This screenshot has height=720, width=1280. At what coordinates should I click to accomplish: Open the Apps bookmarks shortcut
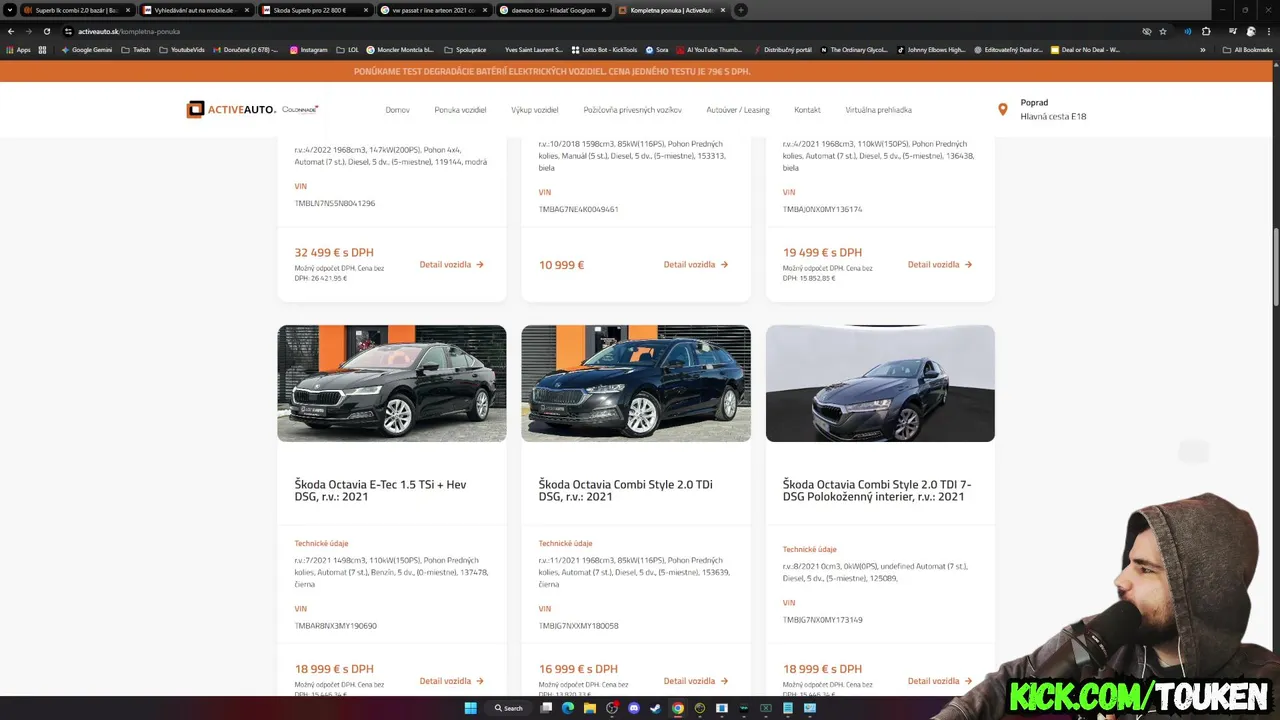pos(19,49)
